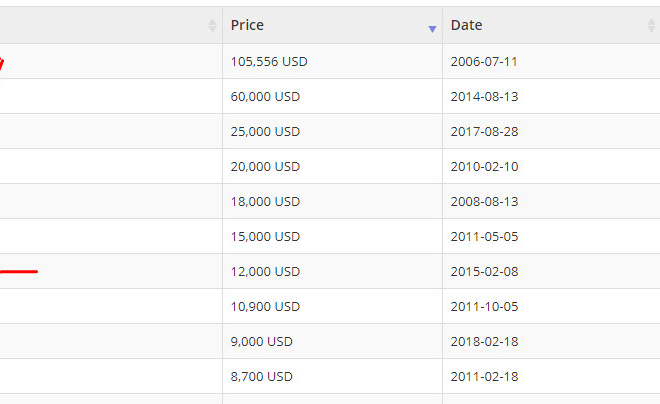Select the 20,000 USD price cell
The width and height of the screenshot is (660, 404).
point(333,166)
